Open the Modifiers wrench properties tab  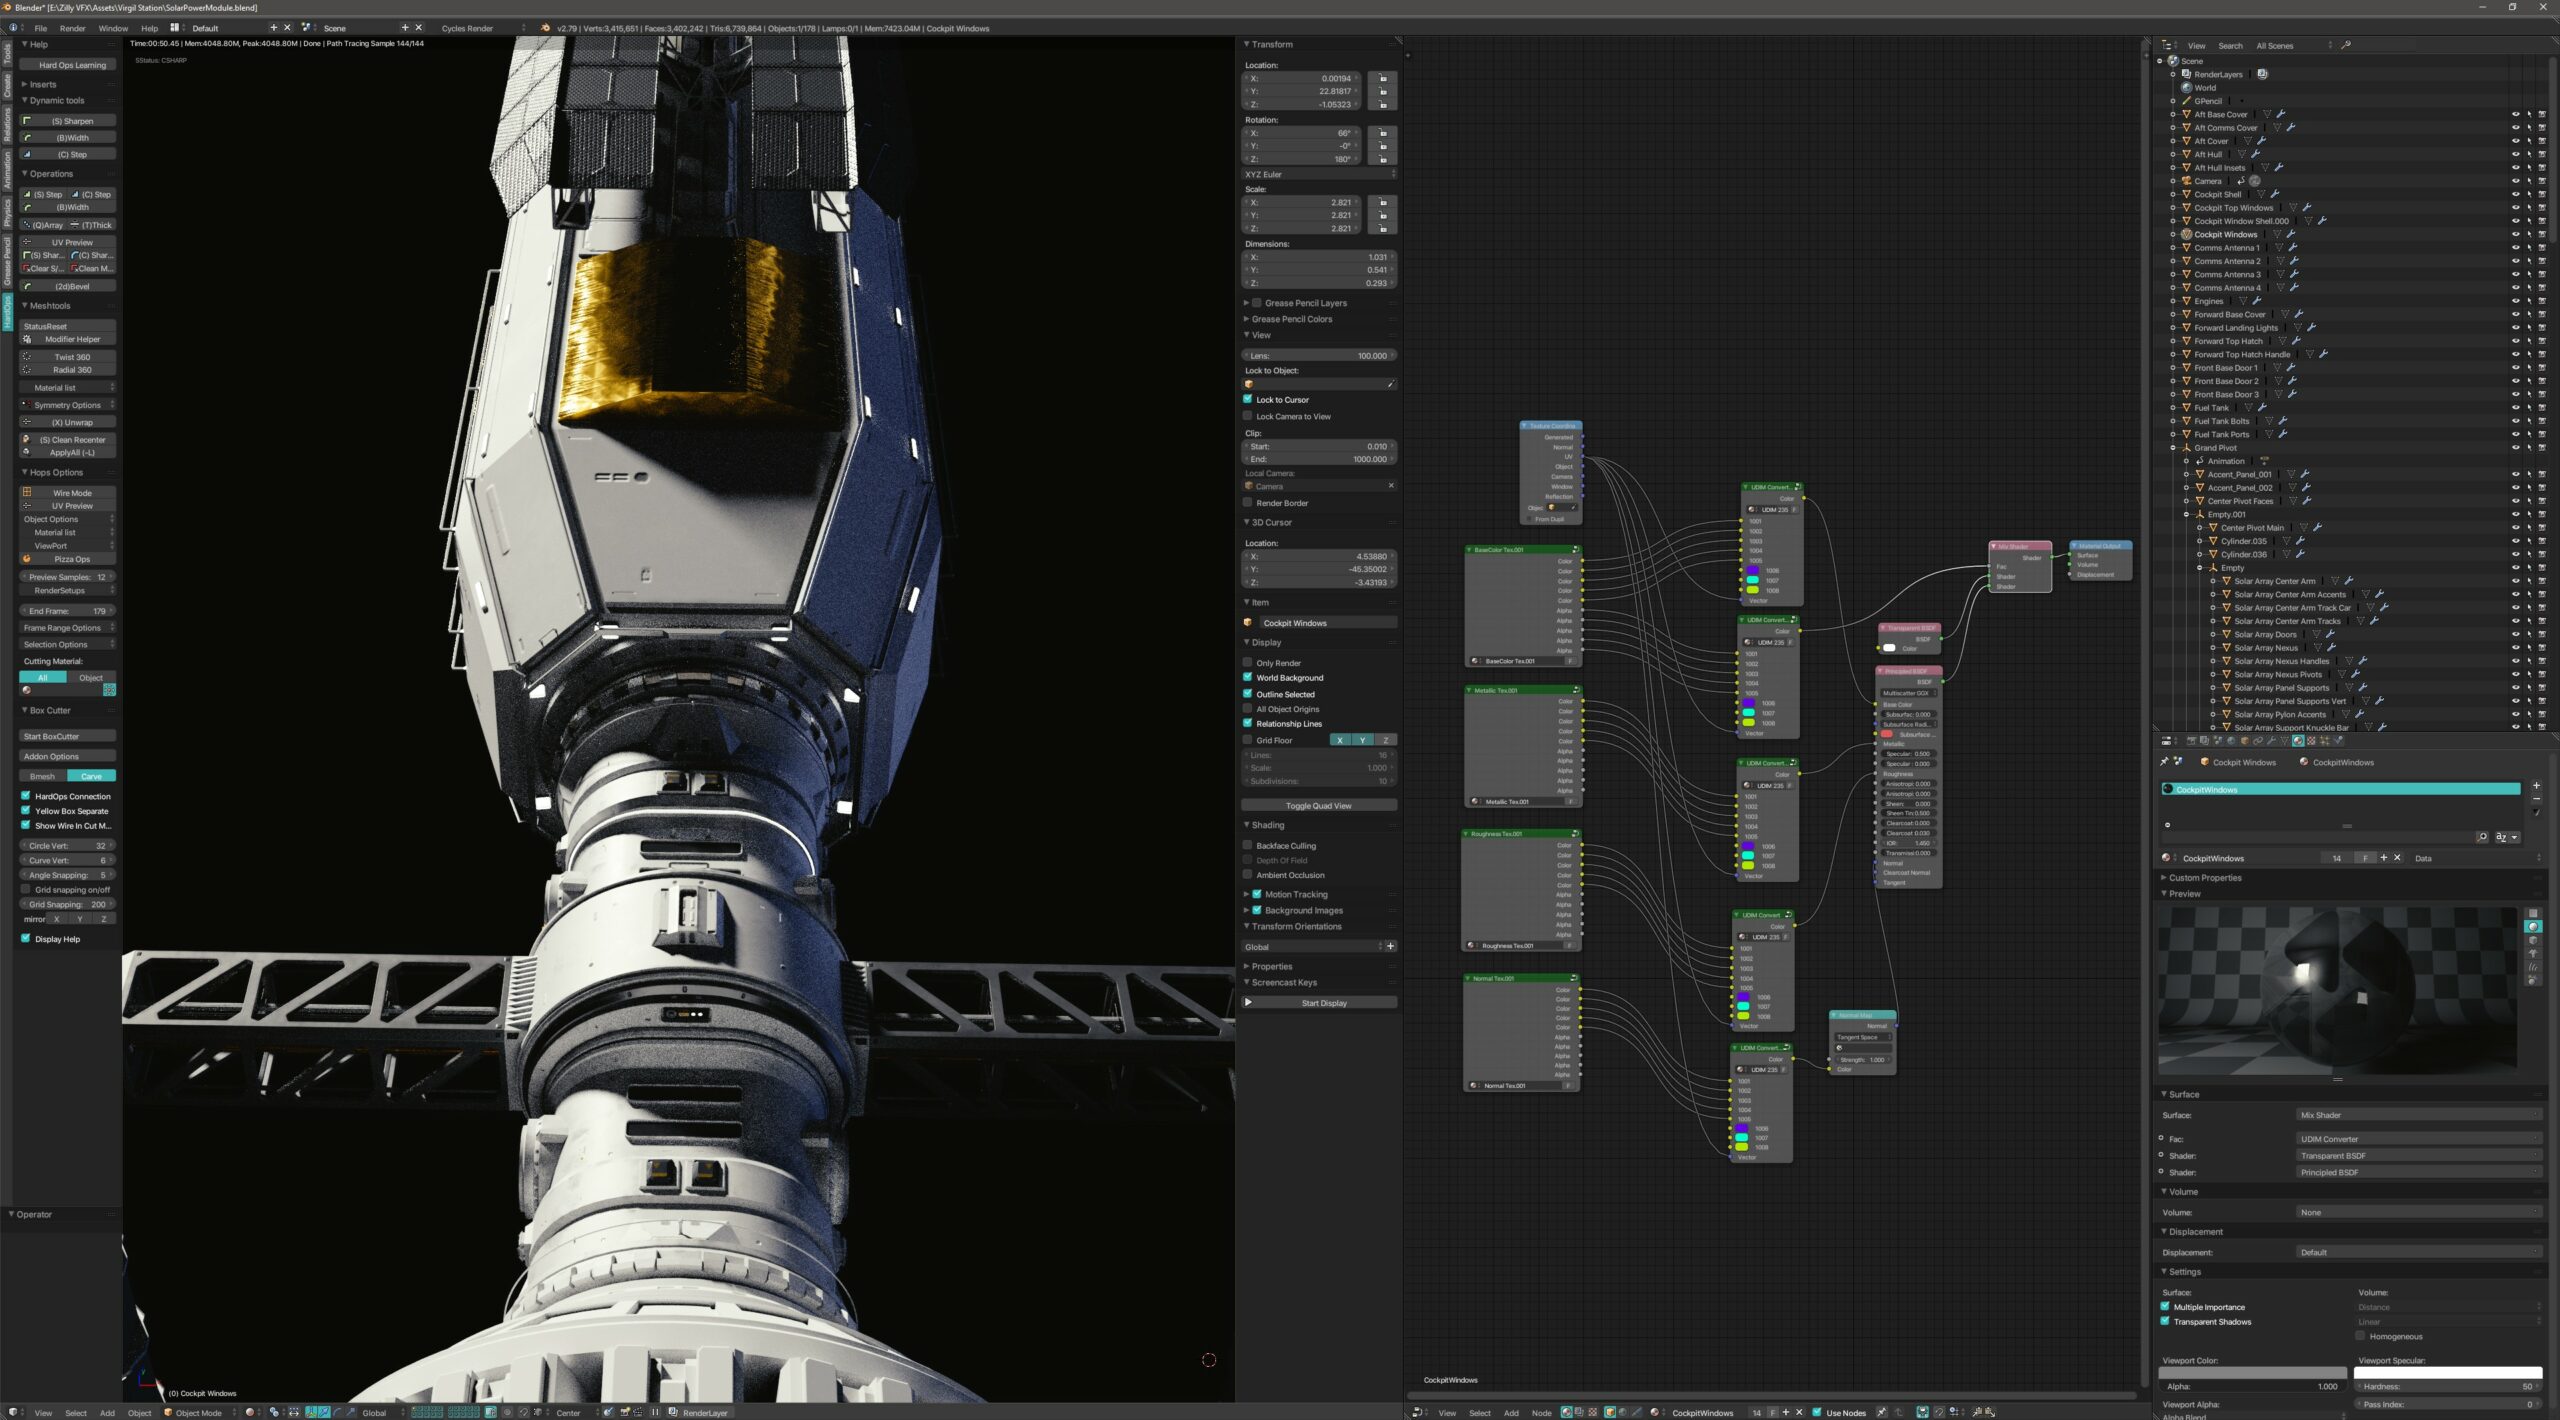pos(2271,741)
